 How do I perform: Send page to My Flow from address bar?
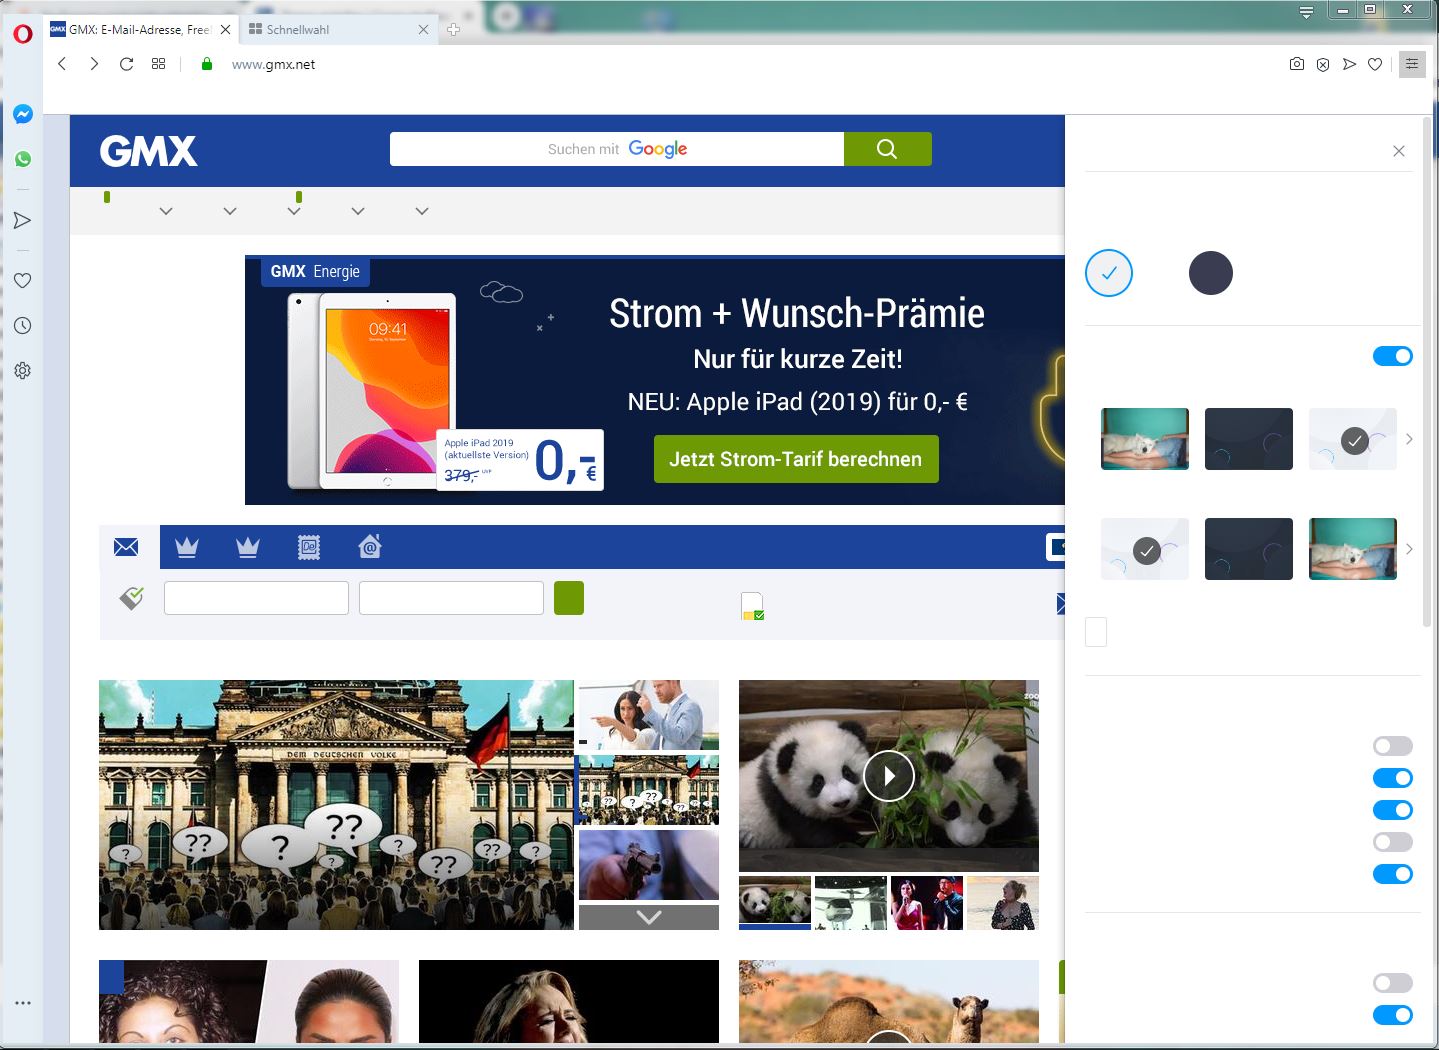(x=1349, y=64)
